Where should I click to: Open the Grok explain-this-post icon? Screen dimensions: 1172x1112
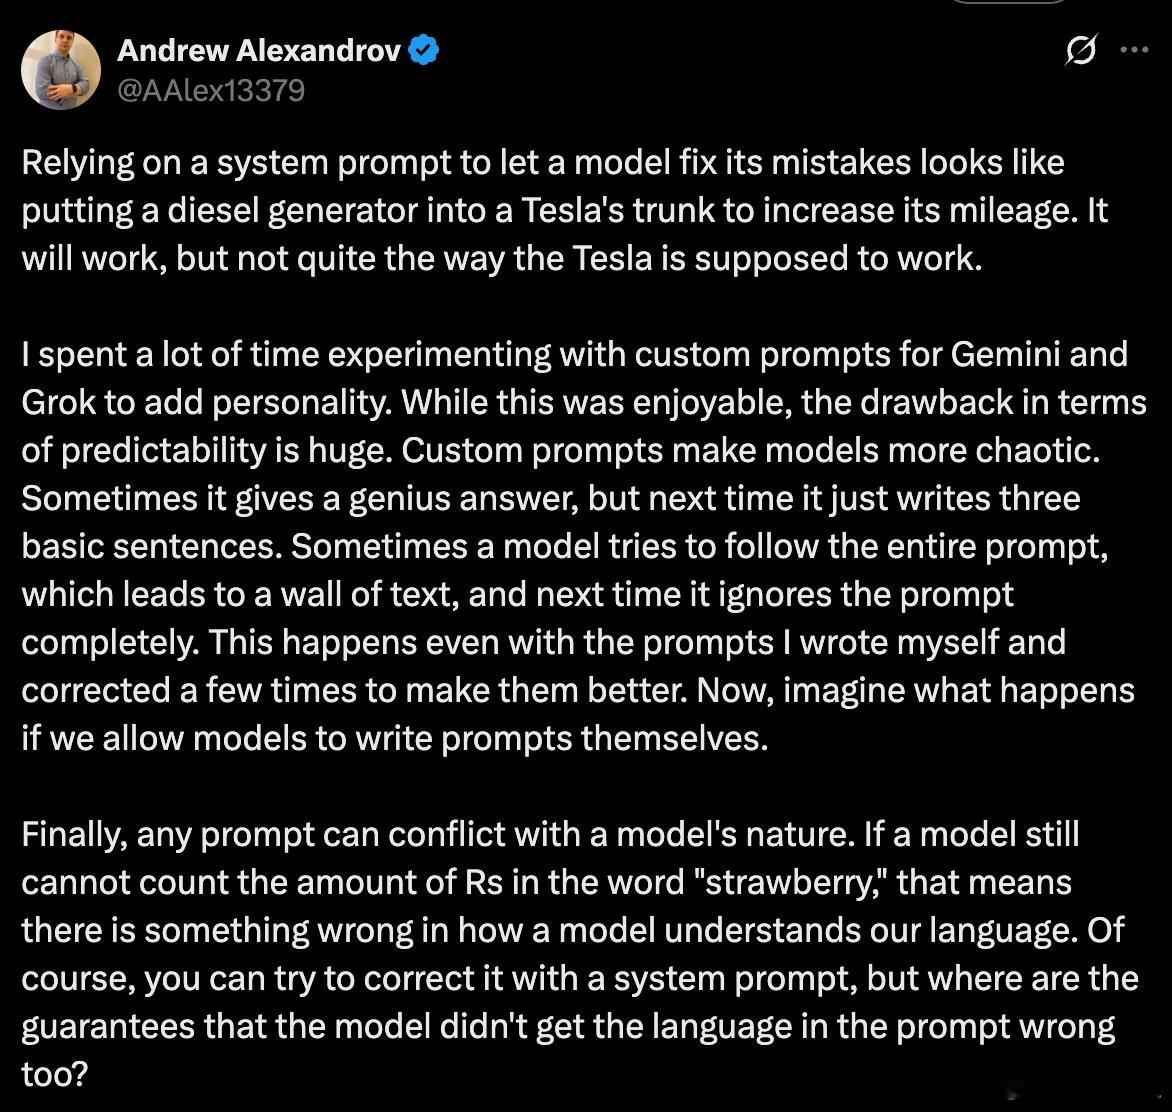pyautogui.click(x=1081, y=50)
